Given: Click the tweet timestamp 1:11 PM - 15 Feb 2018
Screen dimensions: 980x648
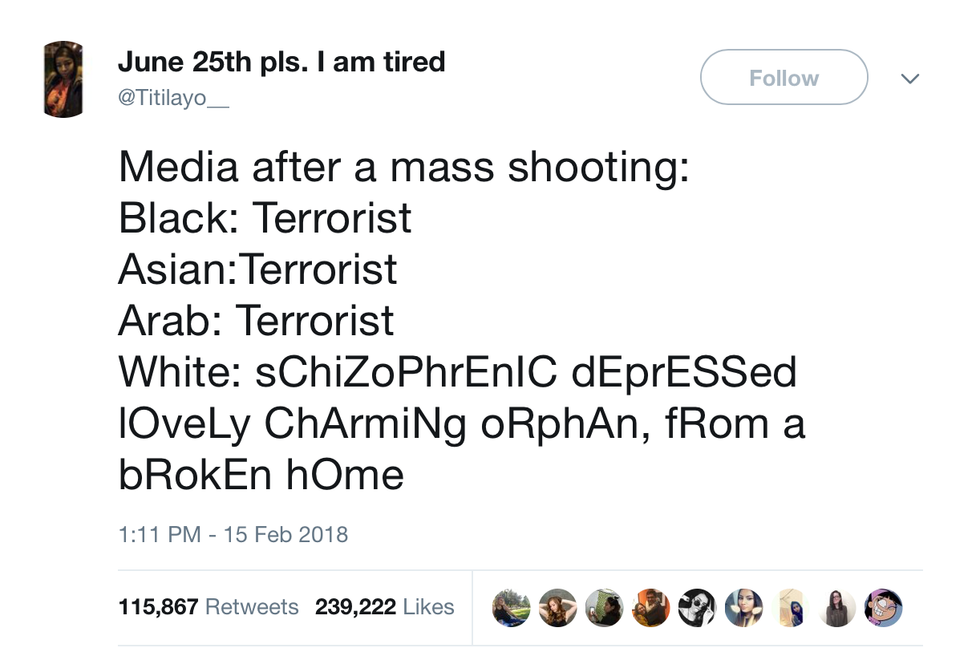Looking at the screenshot, I should click(x=233, y=534).
